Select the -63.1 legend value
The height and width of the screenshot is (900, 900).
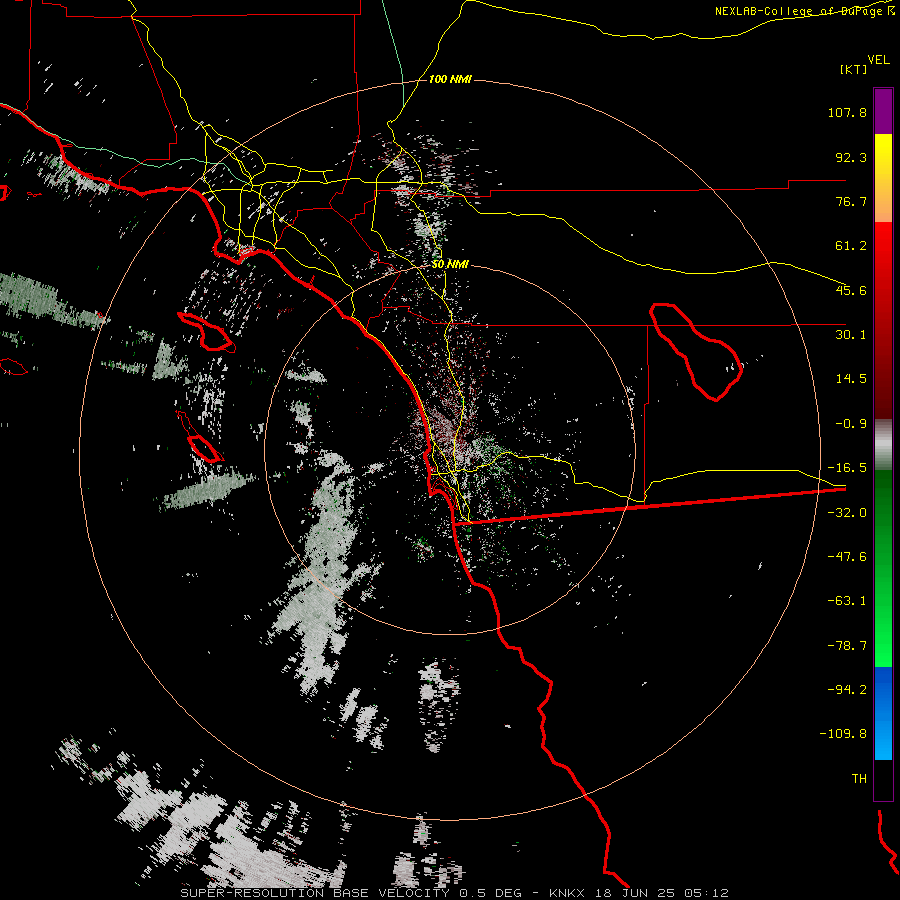pyautogui.click(x=847, y=601)
